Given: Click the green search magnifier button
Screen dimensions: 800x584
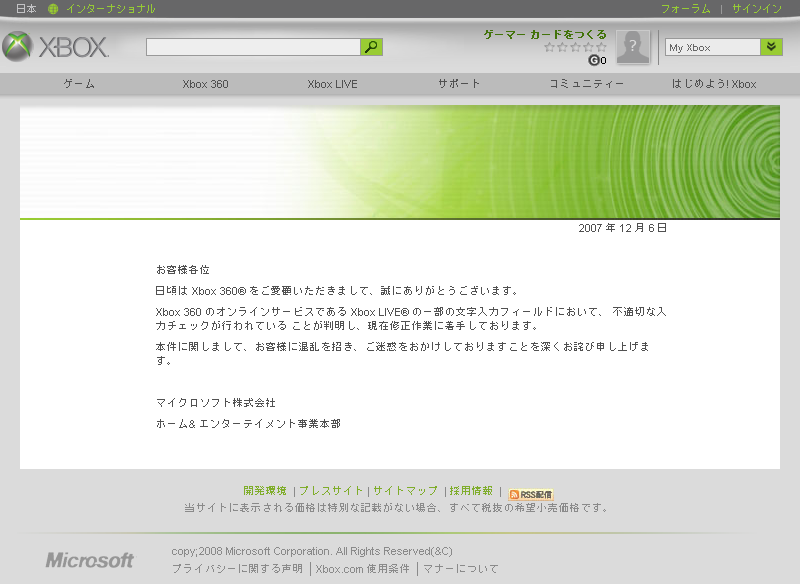Looking at the screenshot, I should [371, 47].
